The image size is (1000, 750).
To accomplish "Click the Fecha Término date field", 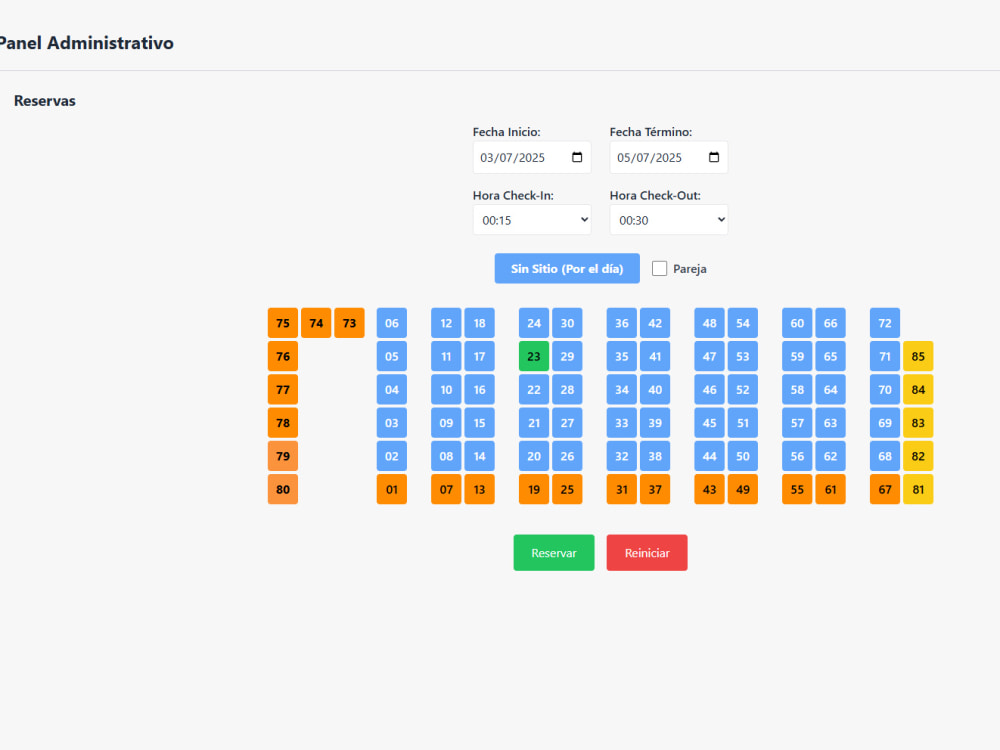I will (668, 158).
